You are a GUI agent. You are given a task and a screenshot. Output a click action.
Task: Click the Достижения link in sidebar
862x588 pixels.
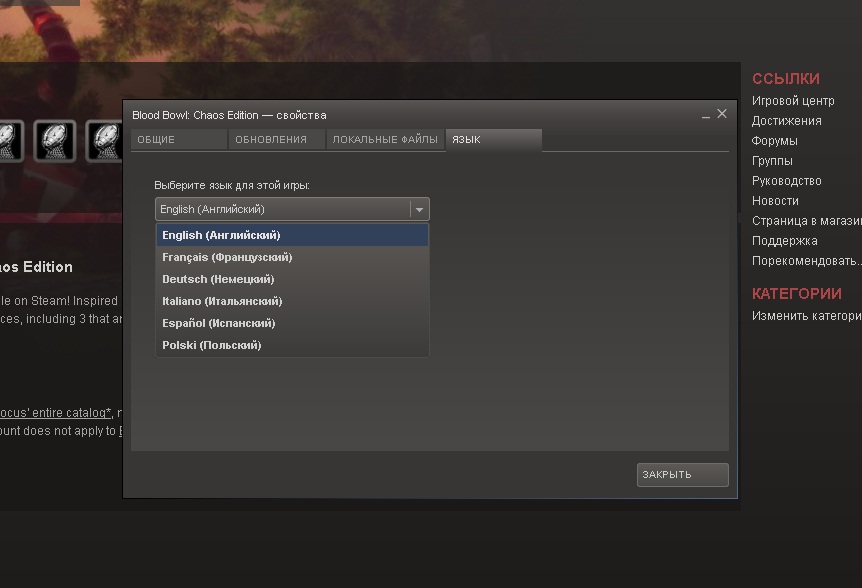pos(786,121)
